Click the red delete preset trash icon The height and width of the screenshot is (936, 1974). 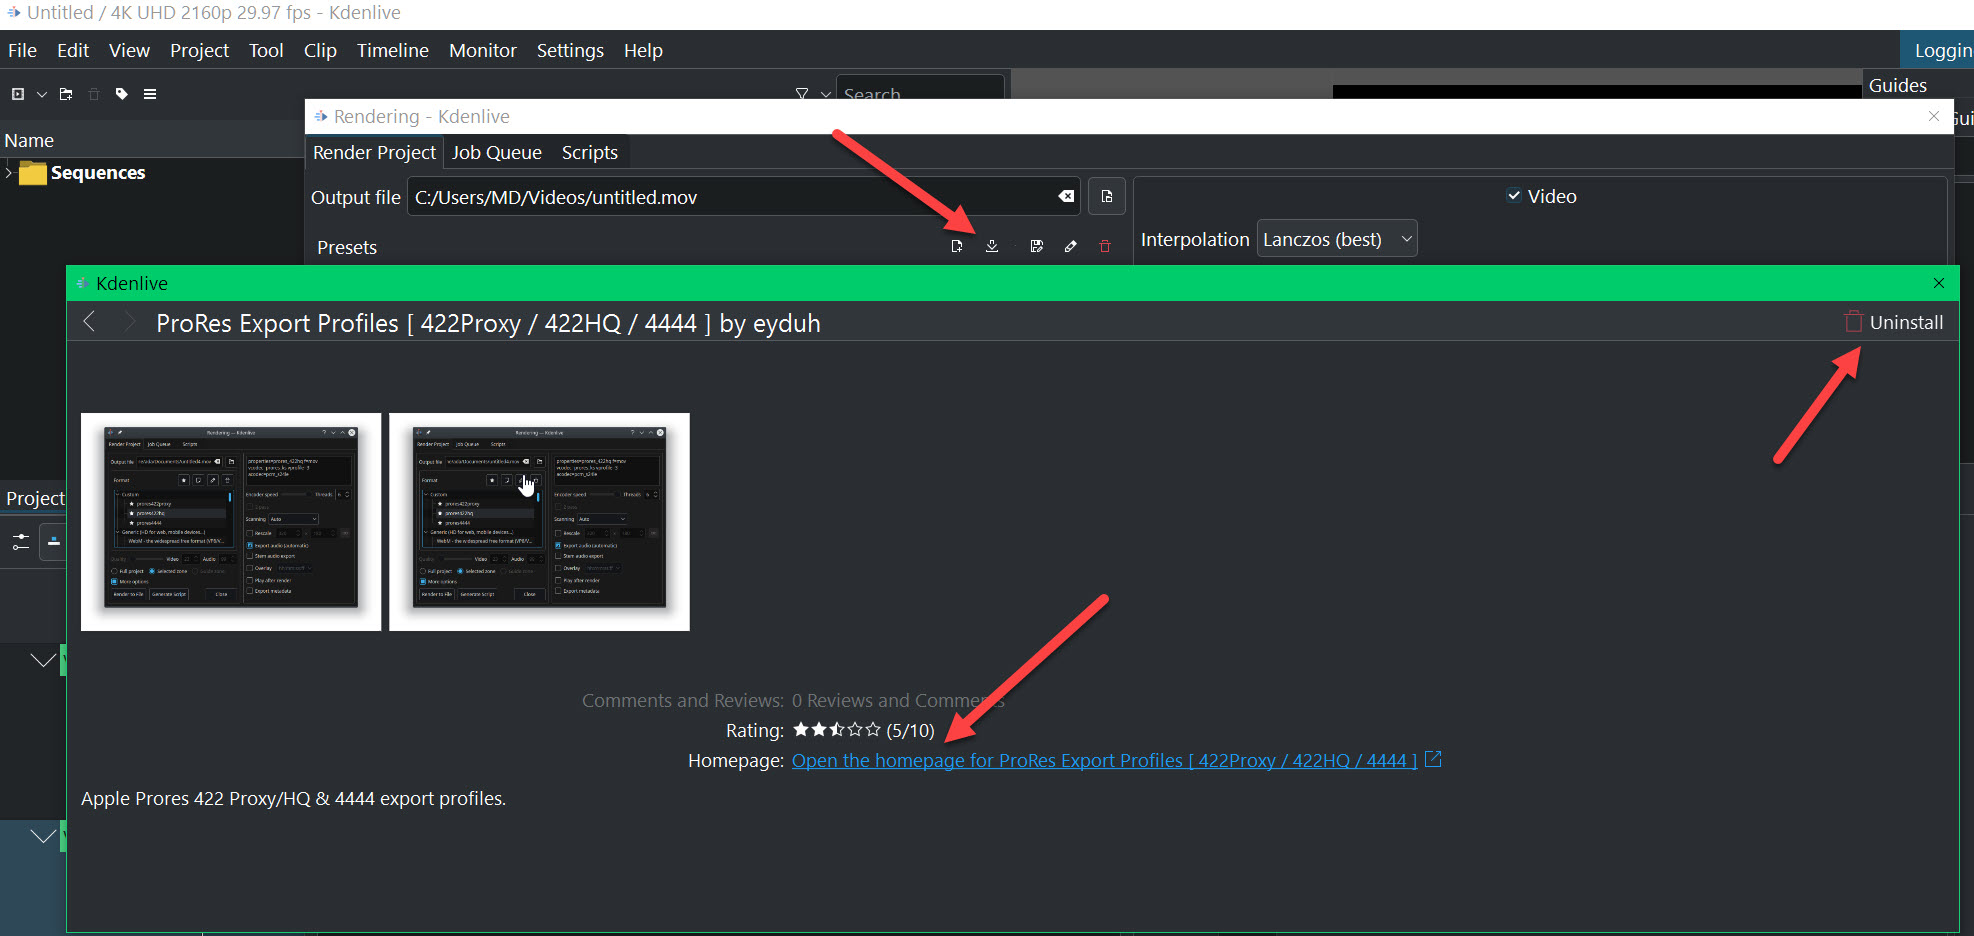click(1105, 246)
